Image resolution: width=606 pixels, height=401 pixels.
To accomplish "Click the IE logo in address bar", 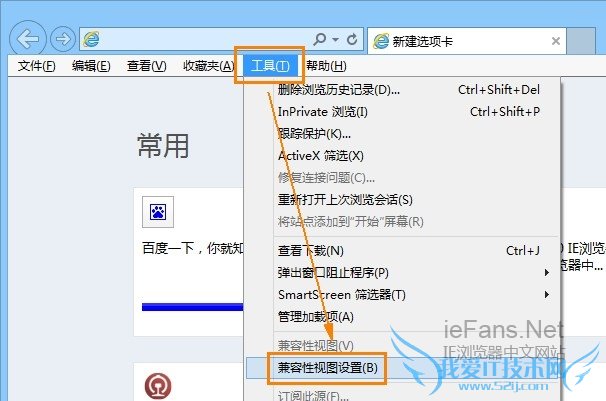I will click(x=91, y=39).
